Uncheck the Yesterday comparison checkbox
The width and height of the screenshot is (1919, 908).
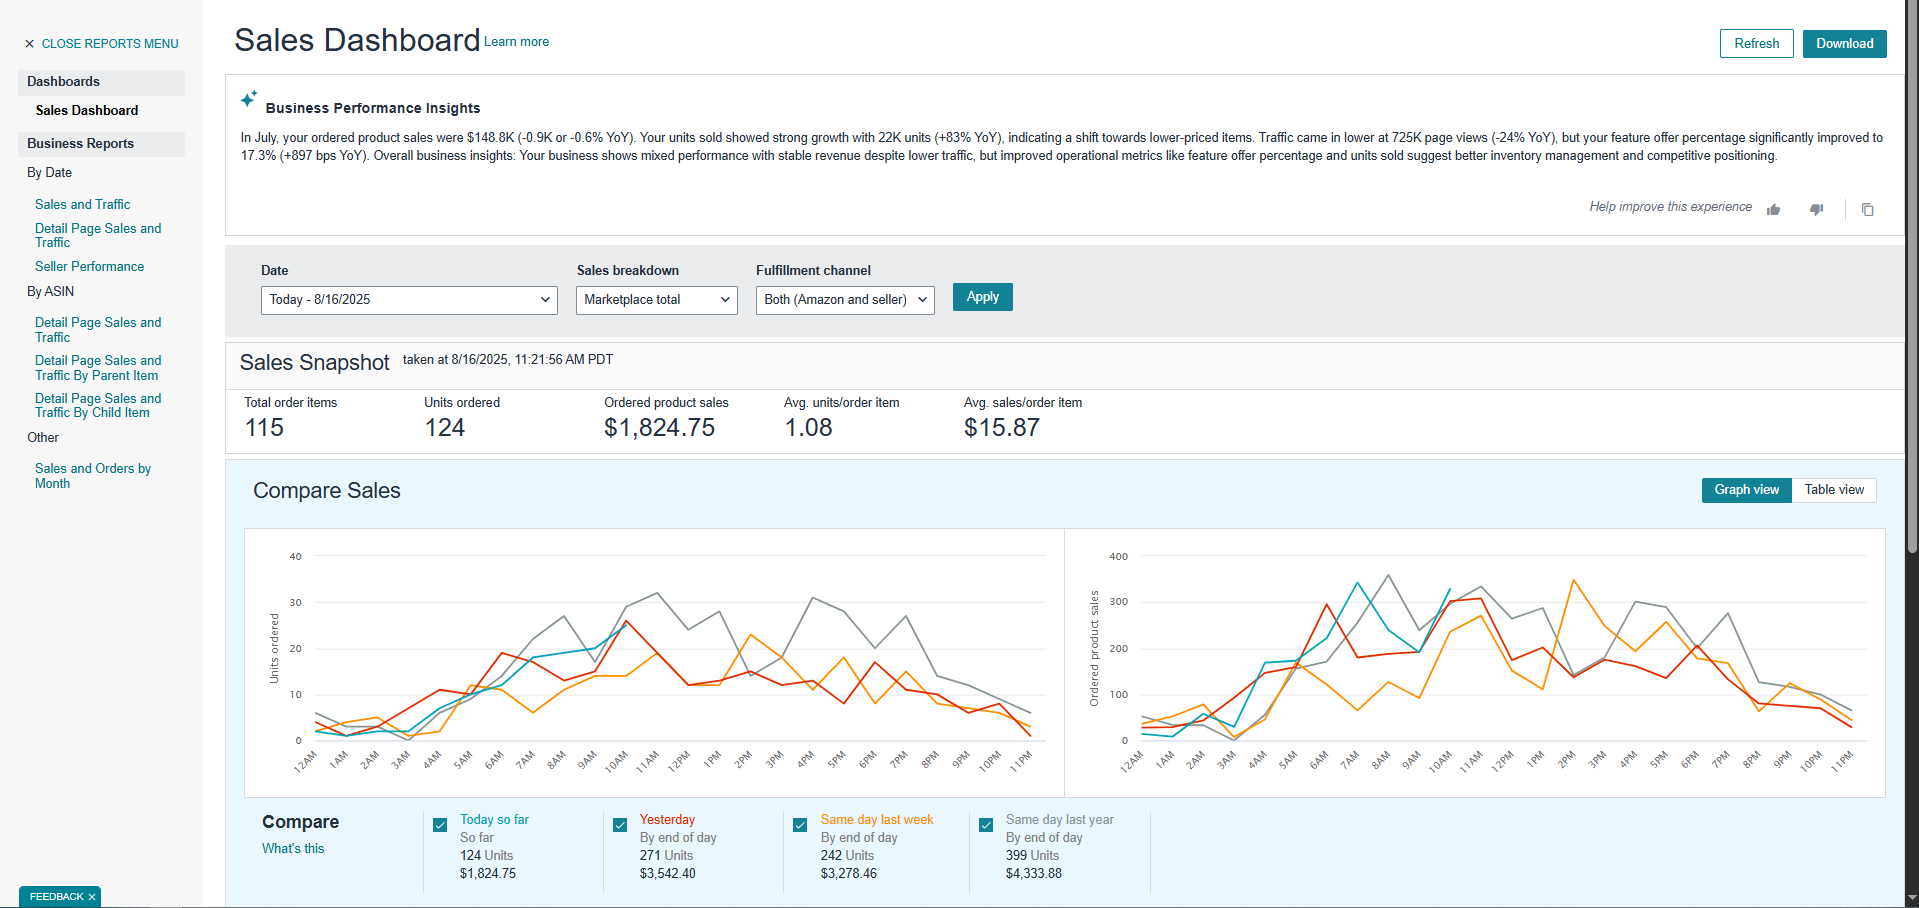(x=620, y=825)
